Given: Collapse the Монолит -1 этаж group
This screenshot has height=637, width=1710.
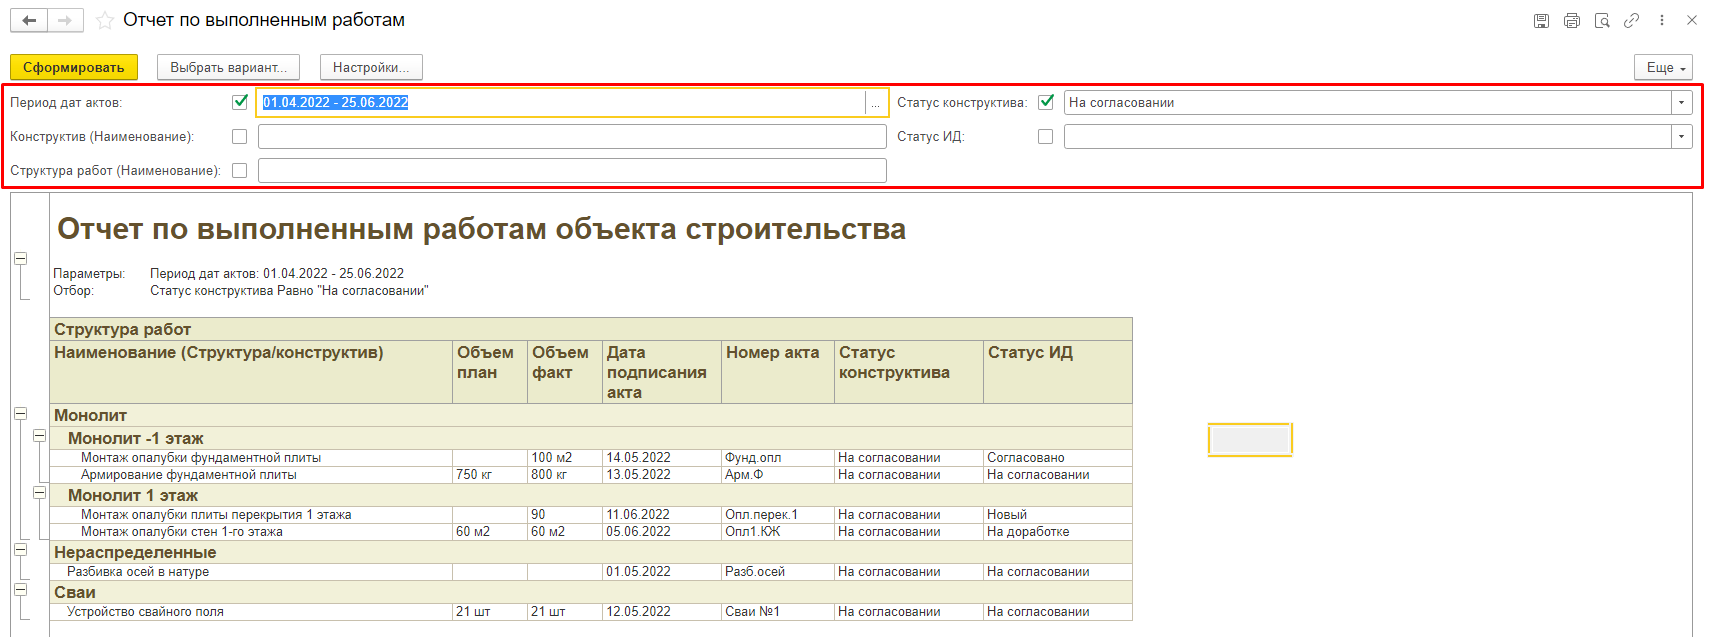Looking at the screenshot, I should 39,436.
